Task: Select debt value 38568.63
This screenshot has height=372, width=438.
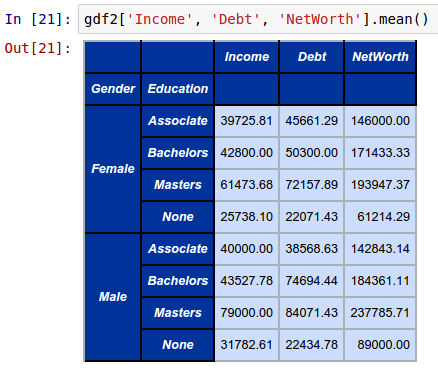Action: coord(312,249)
